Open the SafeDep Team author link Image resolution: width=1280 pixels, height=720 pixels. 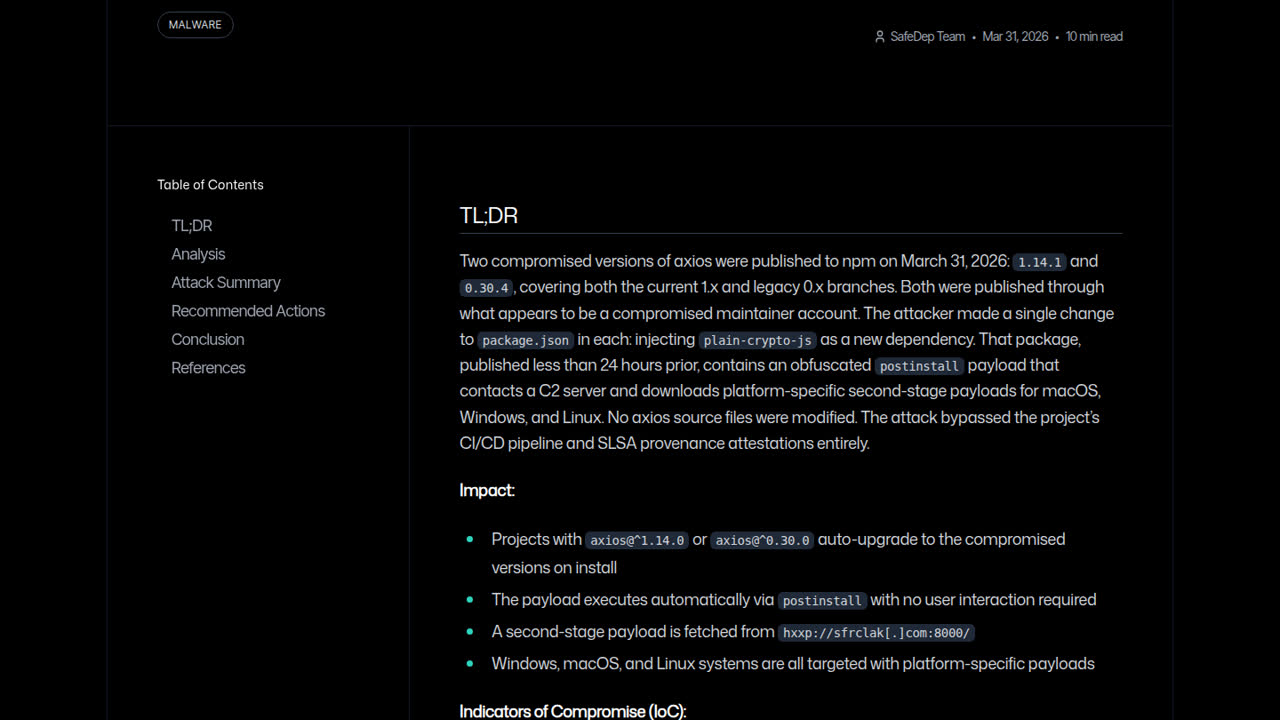pos(927,37)
